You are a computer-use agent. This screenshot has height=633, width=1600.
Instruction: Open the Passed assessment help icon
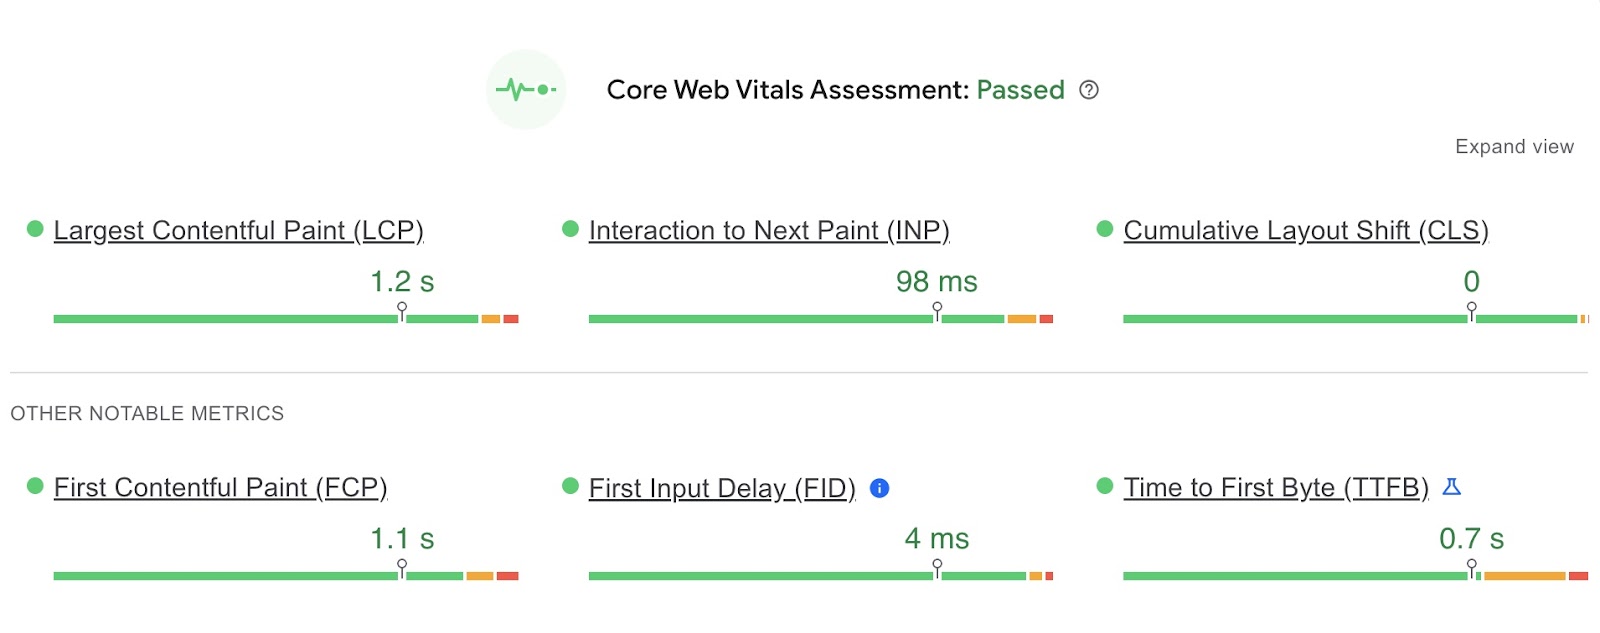(1089, 90)
